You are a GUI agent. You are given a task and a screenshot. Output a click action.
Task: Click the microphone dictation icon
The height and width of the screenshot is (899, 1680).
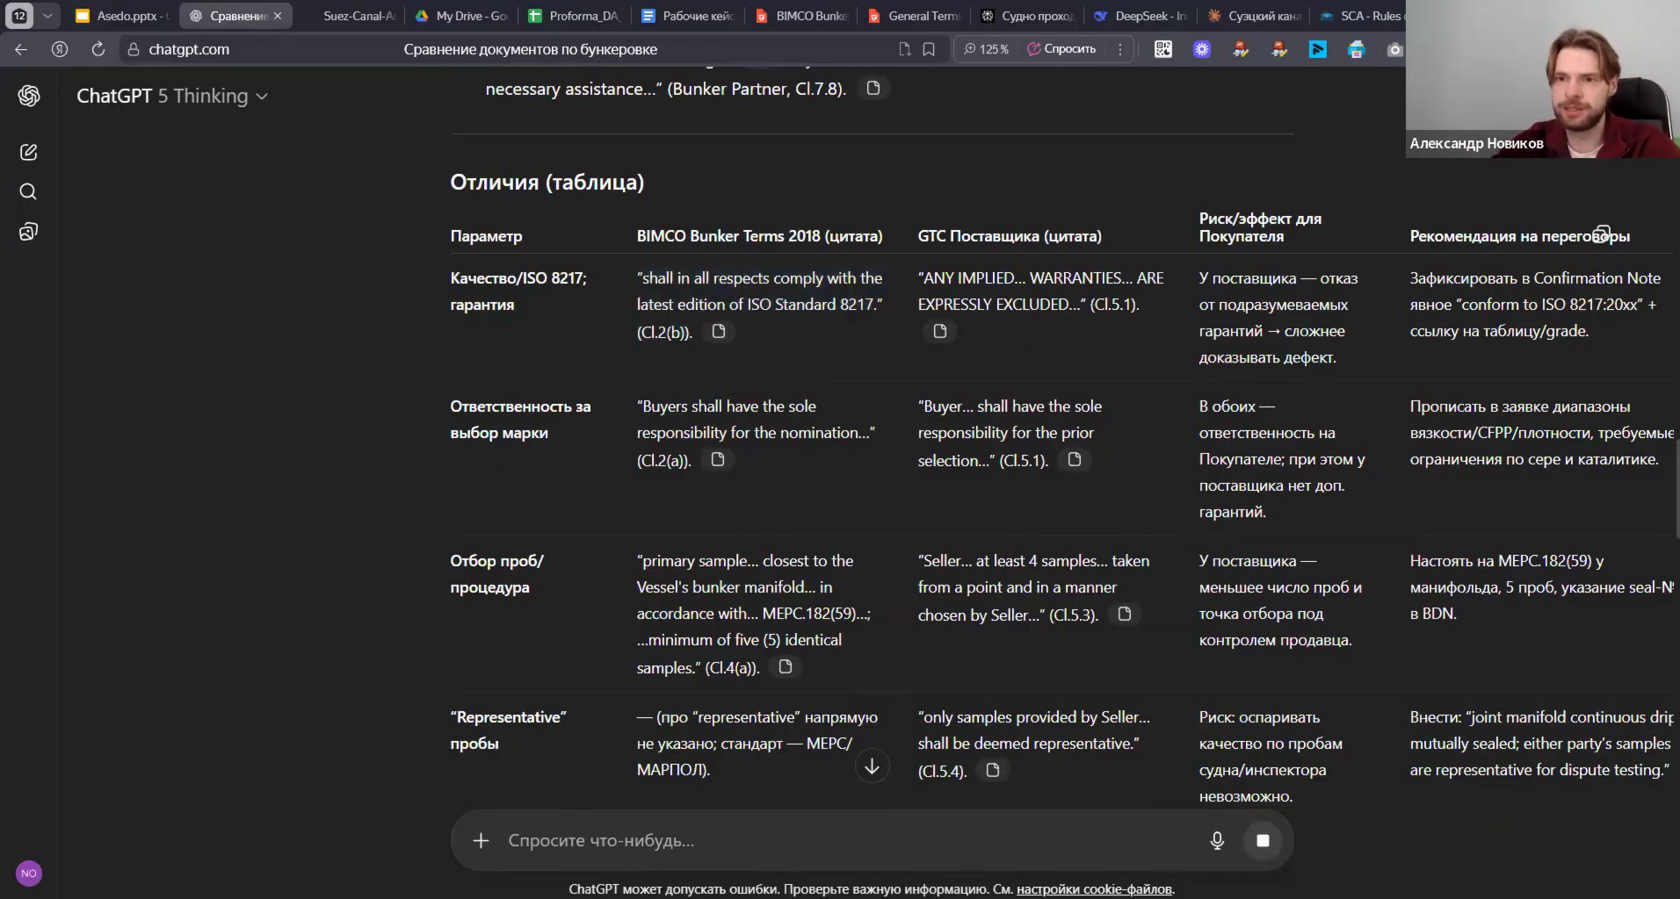tap(1217, 841)
